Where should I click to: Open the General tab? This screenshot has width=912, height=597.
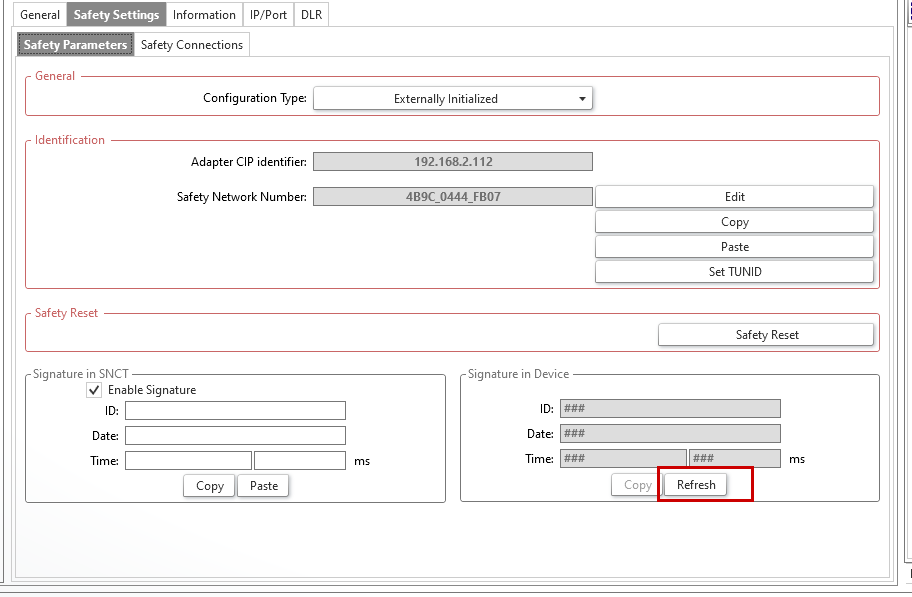(x=40, y=15)
